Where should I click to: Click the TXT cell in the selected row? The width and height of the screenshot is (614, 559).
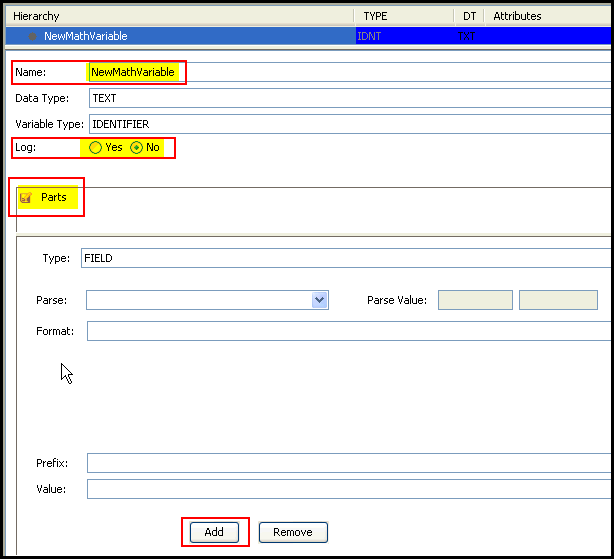(469, 36)
